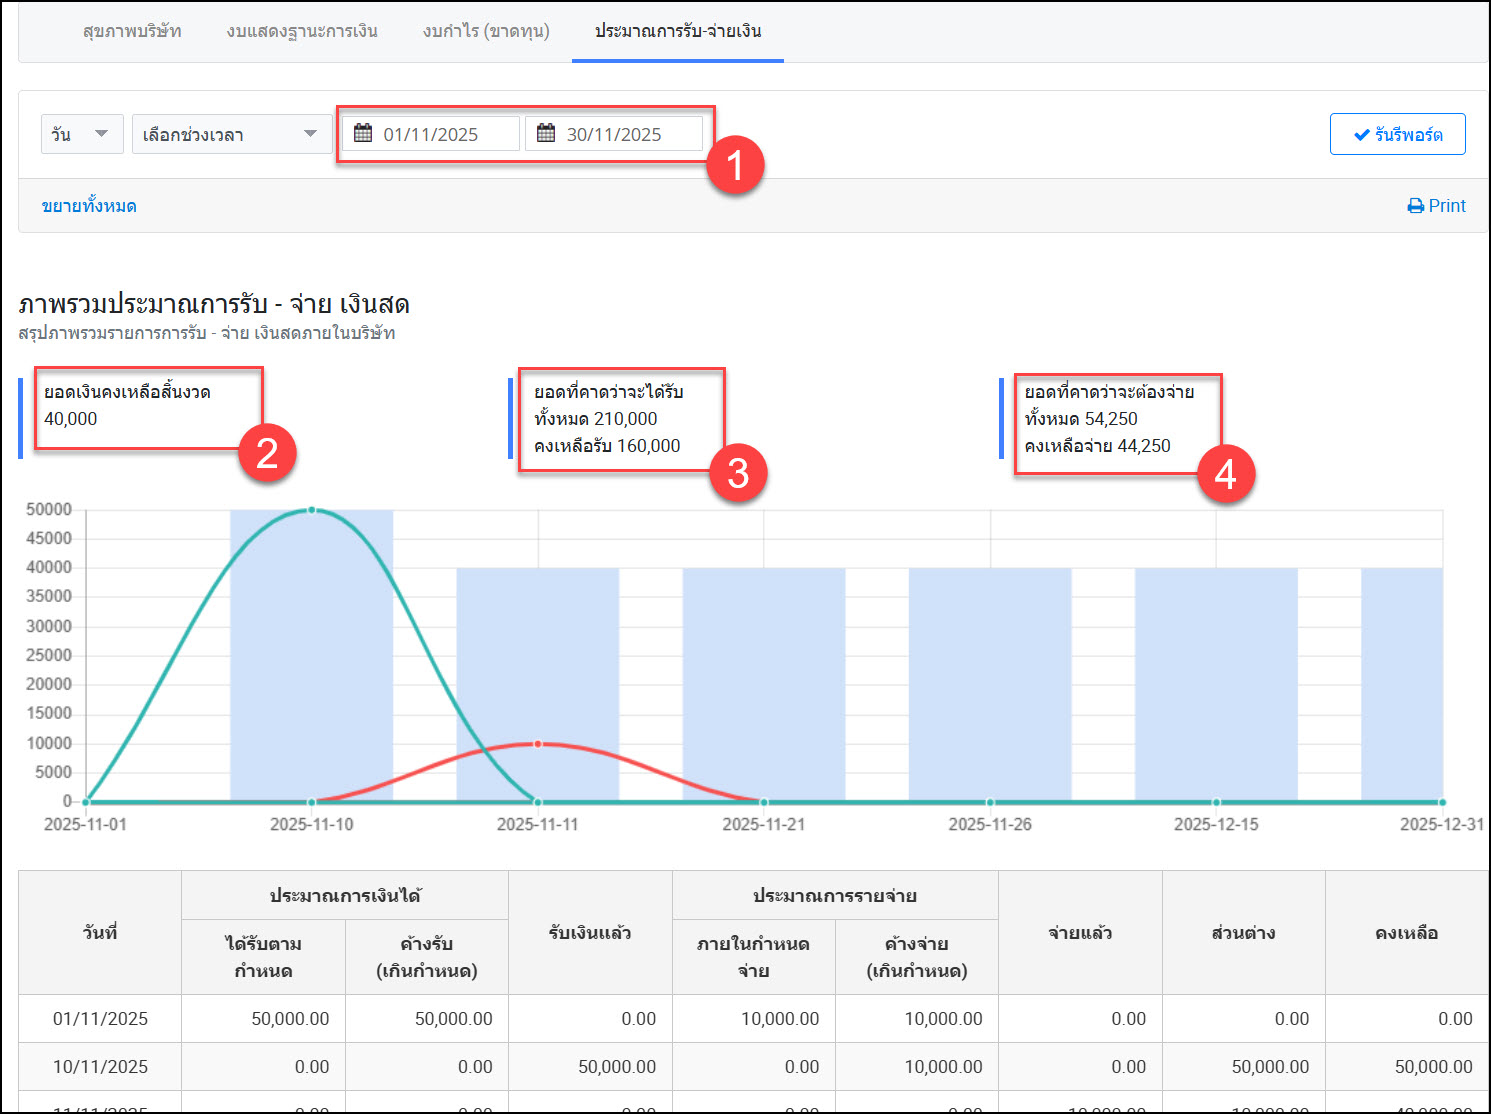Expand the เลือกช่วงเวลา dropdown
This screenshot has width=1491, height=1114.
pyautogui.click(x=231, y=134)
